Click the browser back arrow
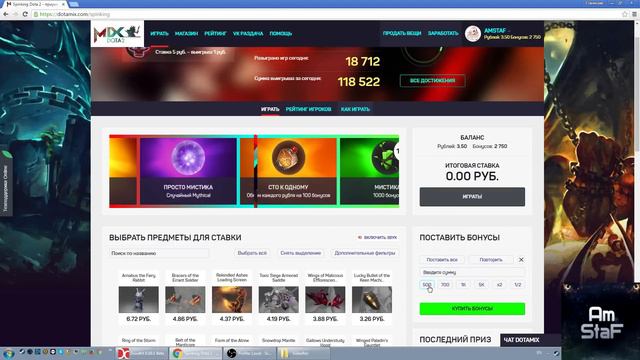 6,14
